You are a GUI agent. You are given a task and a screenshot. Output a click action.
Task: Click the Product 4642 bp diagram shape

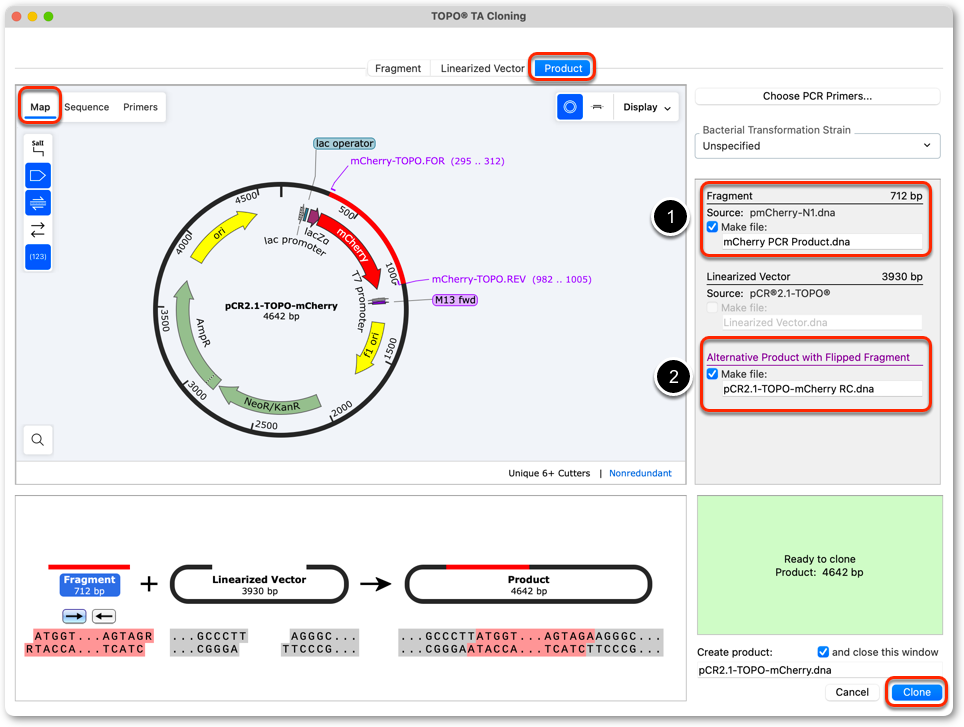pos(528,584)
